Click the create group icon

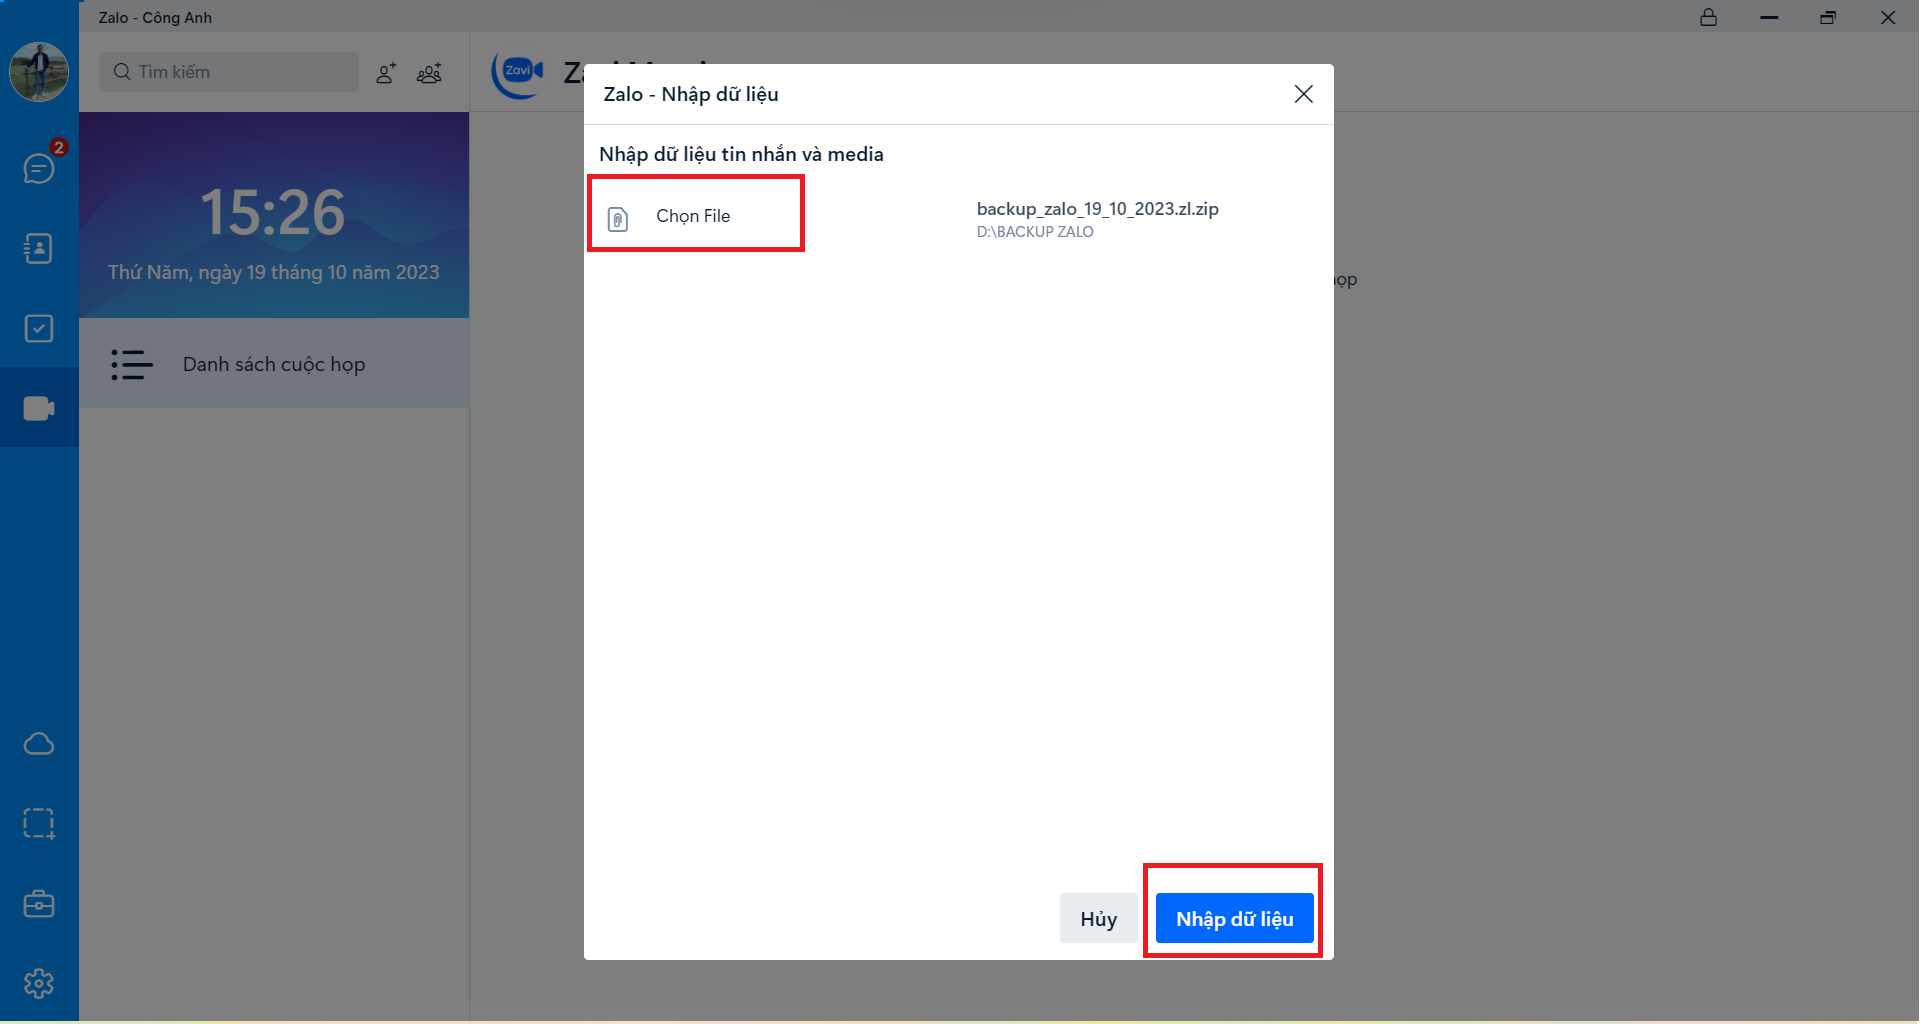coord(429,73)
